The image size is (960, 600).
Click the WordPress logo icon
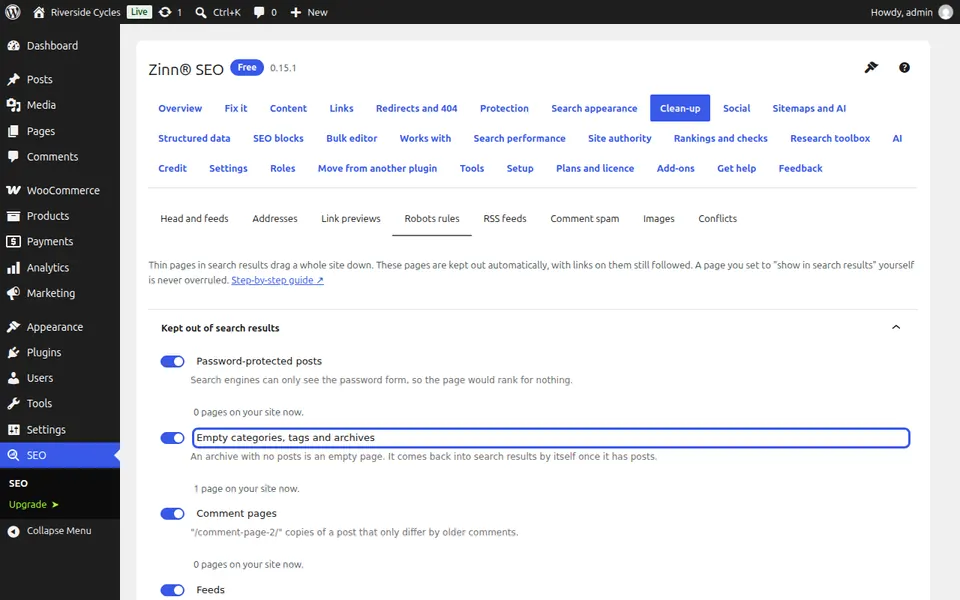pyautogui.click(x=12, y=12)
